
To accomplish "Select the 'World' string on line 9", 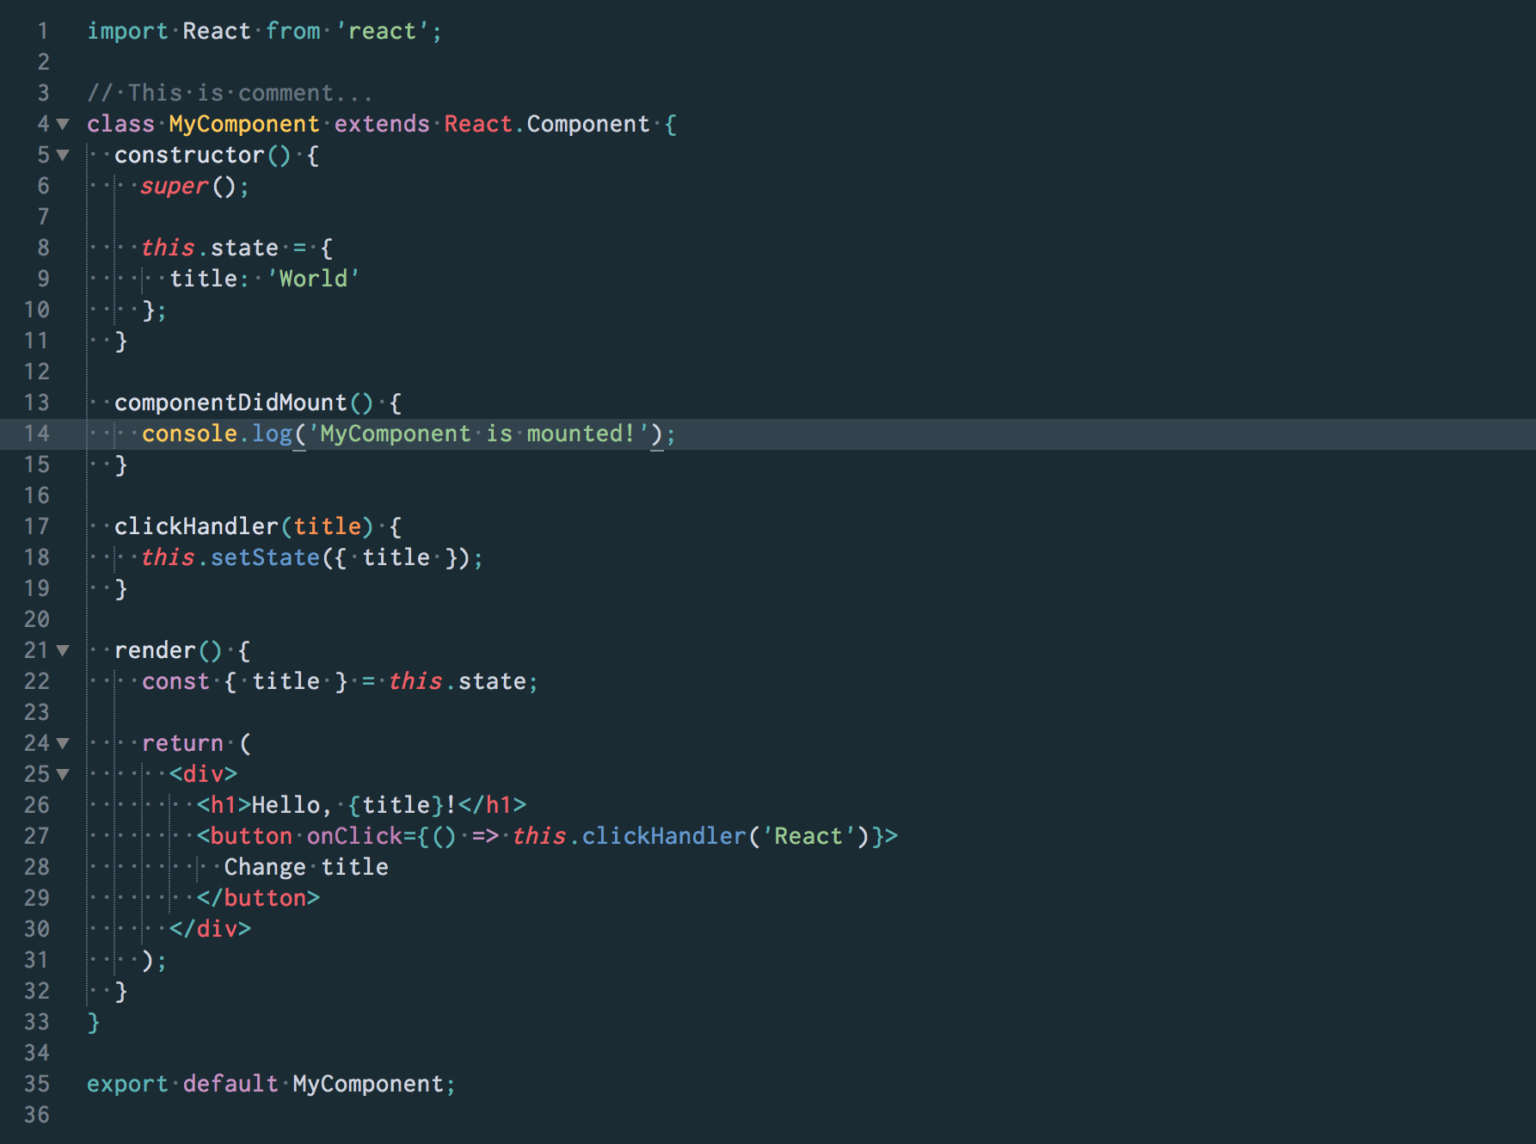I will [x=313, y=278].
